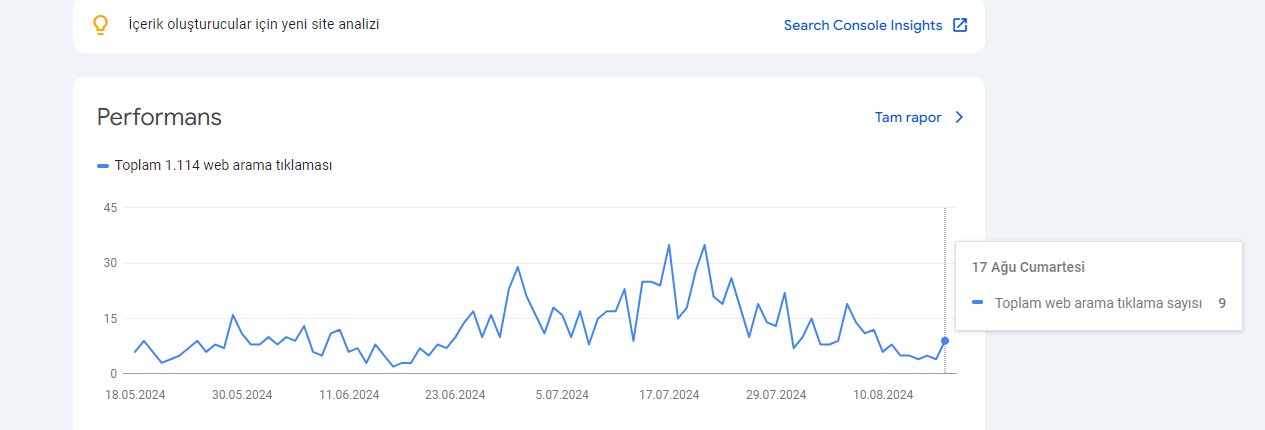This screenshot has width=1265, height=430.
Task: Click the 29.07.2024 axis date label
Action: pos(776,394)
